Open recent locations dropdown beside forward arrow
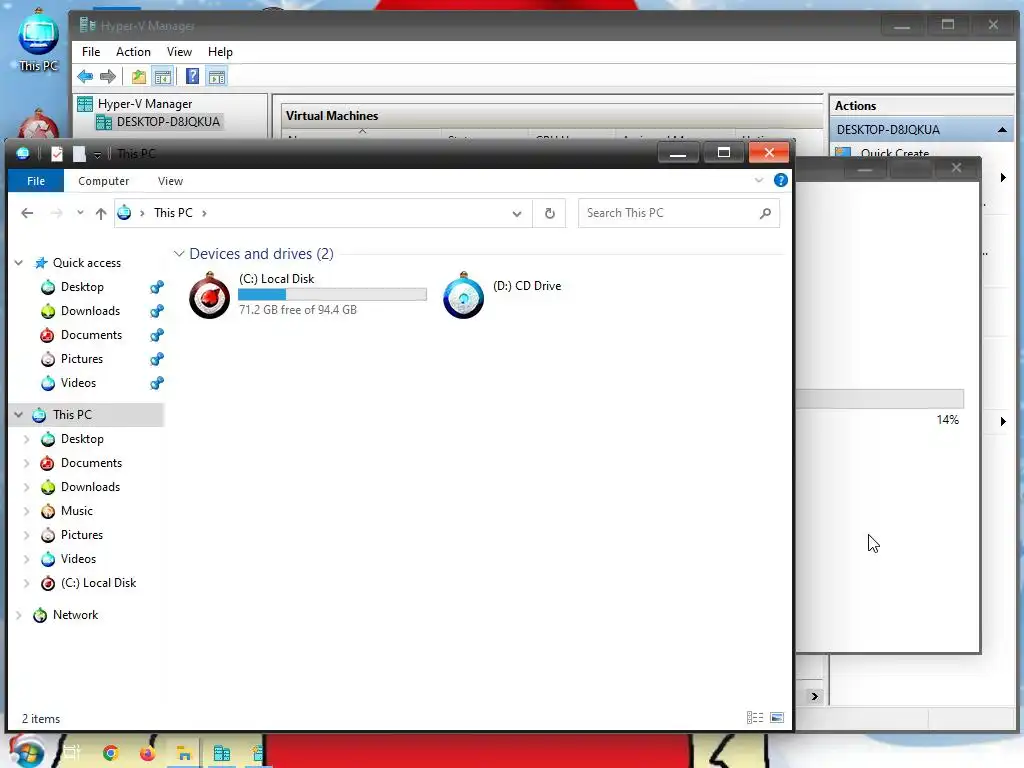The image size is (1024, 768). tap(80, 213)
